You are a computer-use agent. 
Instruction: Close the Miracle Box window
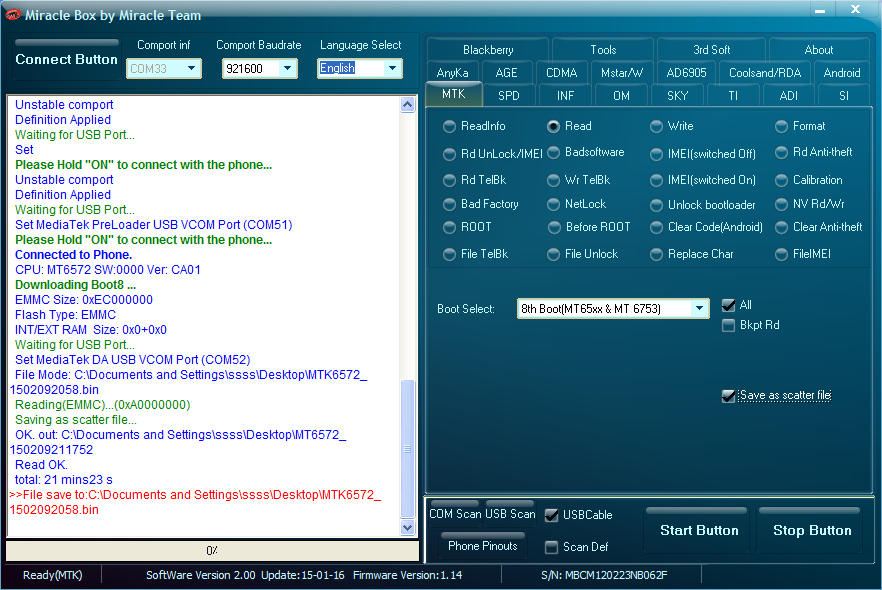[855, 10]
